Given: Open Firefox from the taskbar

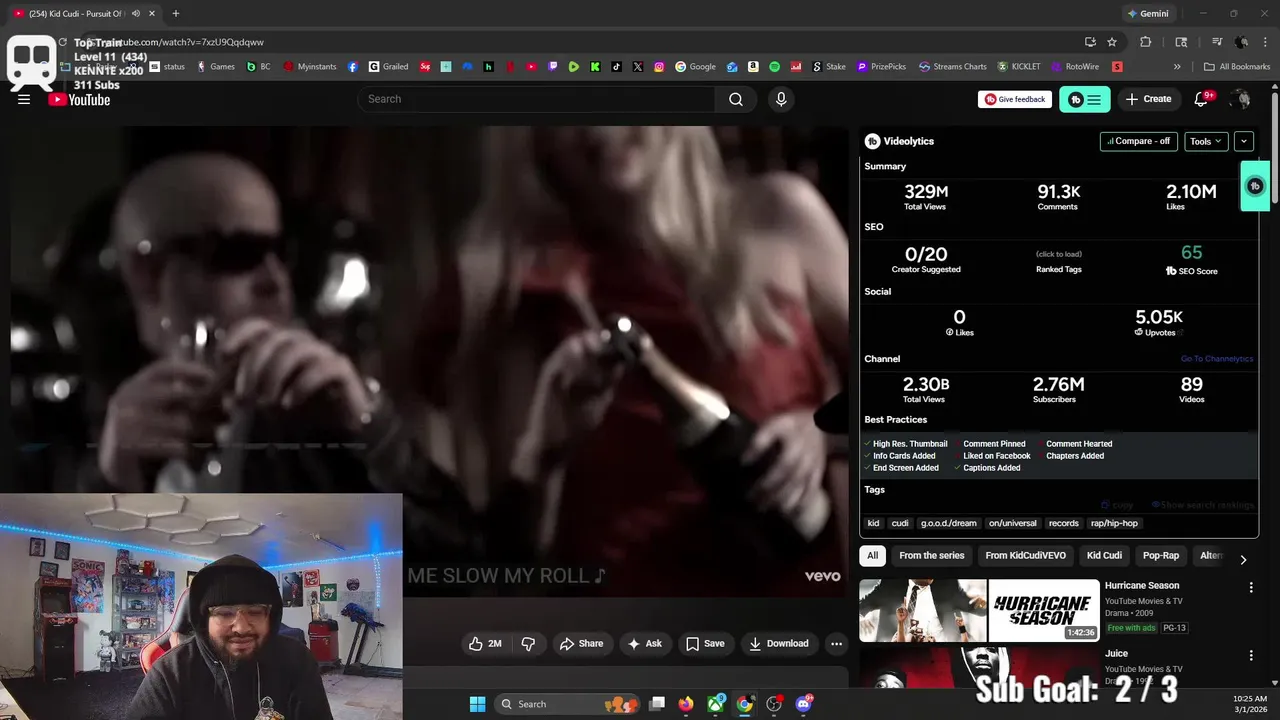Looking at the screenshot, I should [686, 704].
